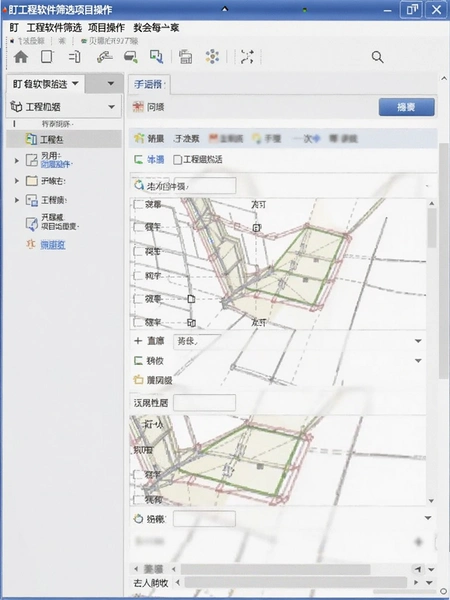
Task: Click the green person icon in the action row
Action: [139, 138]
